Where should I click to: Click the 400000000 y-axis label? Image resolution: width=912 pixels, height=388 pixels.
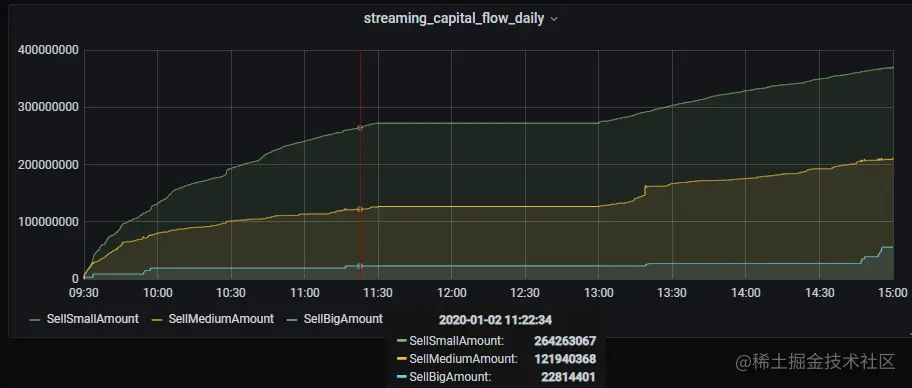click(48, 51)
